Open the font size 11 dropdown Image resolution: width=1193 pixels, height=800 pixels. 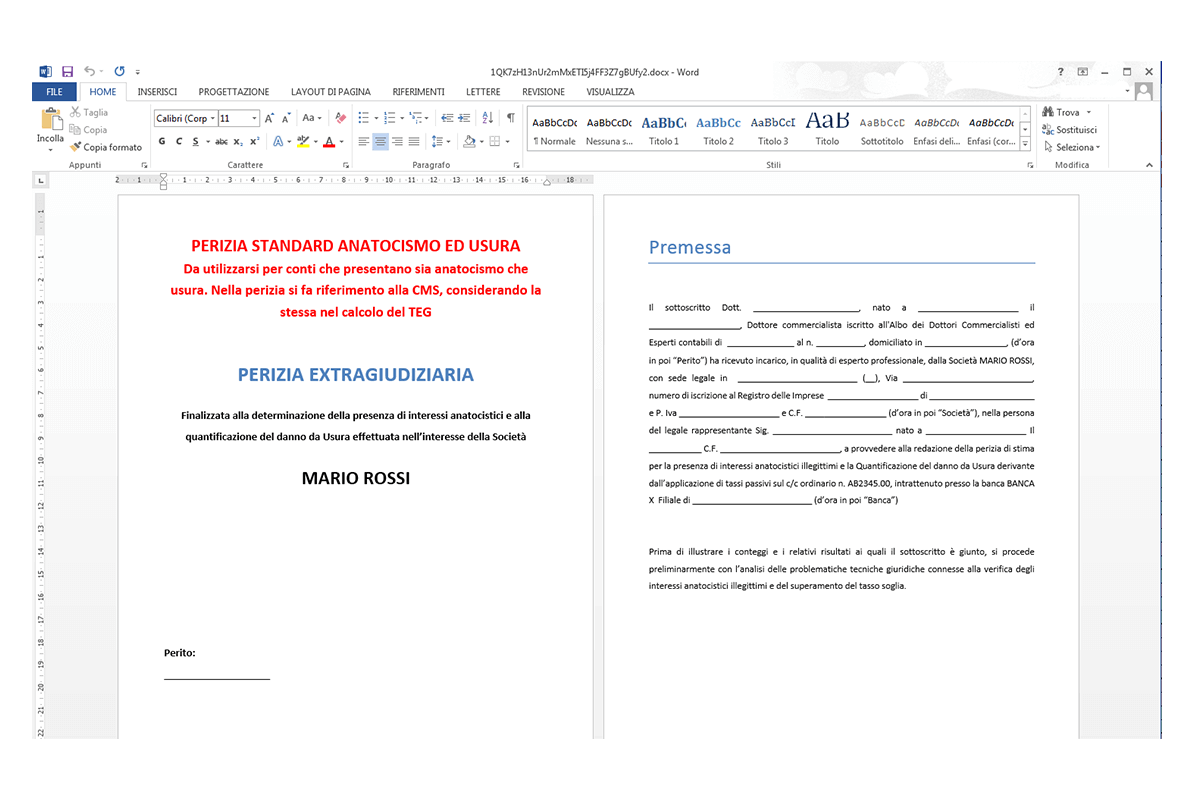point(254,118)
